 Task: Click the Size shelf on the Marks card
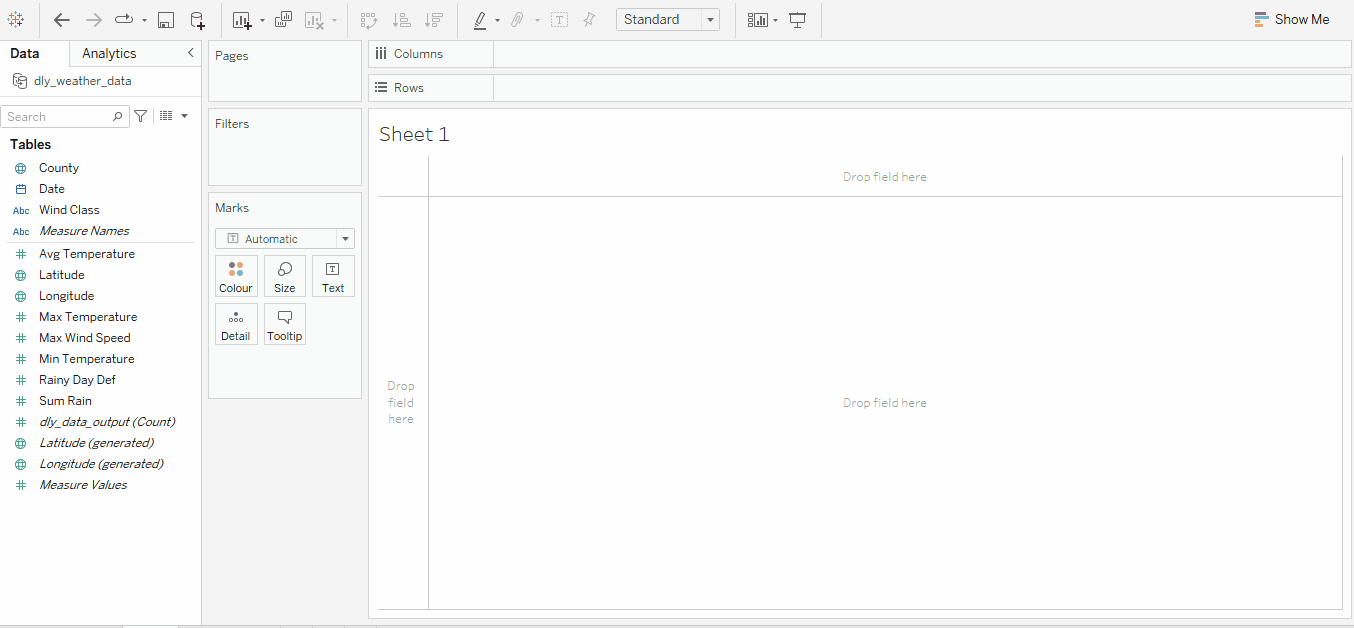(x=284, y=276)
